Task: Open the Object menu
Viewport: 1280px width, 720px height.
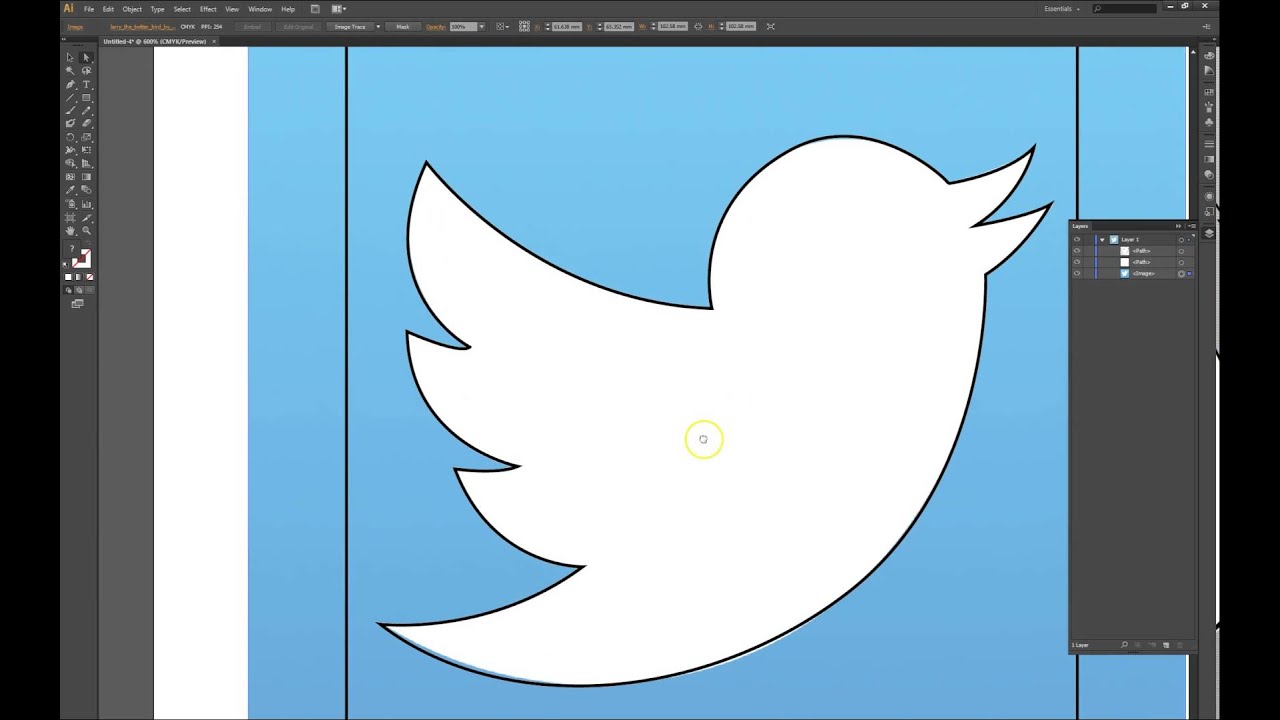Action: 132,9
